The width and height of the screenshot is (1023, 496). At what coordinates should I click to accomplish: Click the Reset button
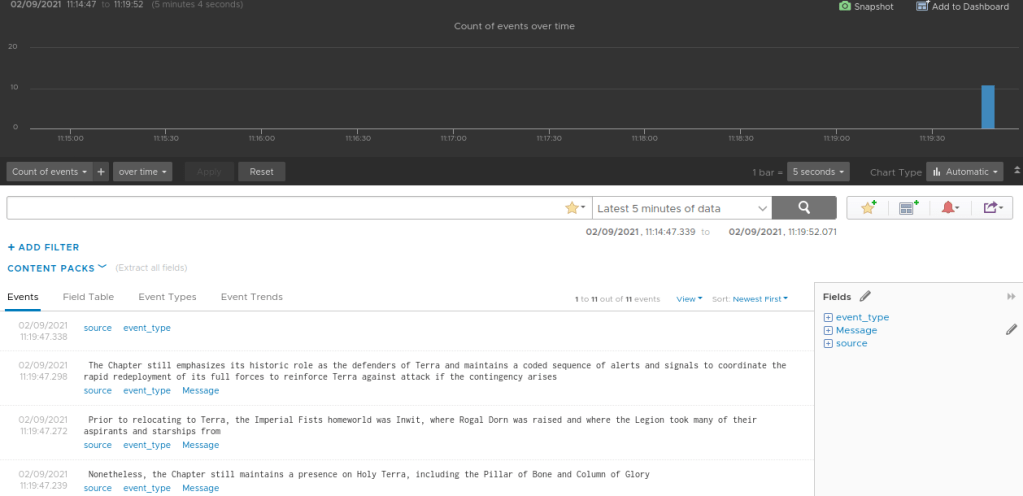click(x=262, y=172)
